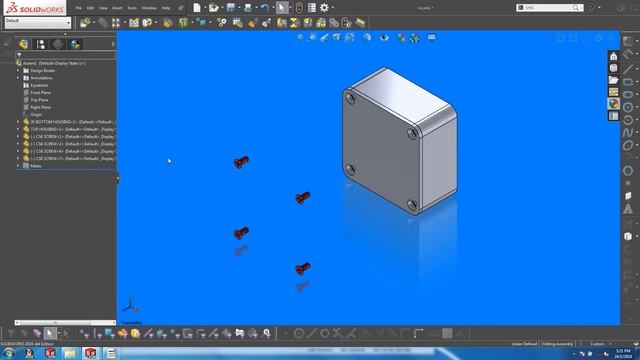
Task: Switch to FeatureManager design tree tab
Action: click(23, 44)
